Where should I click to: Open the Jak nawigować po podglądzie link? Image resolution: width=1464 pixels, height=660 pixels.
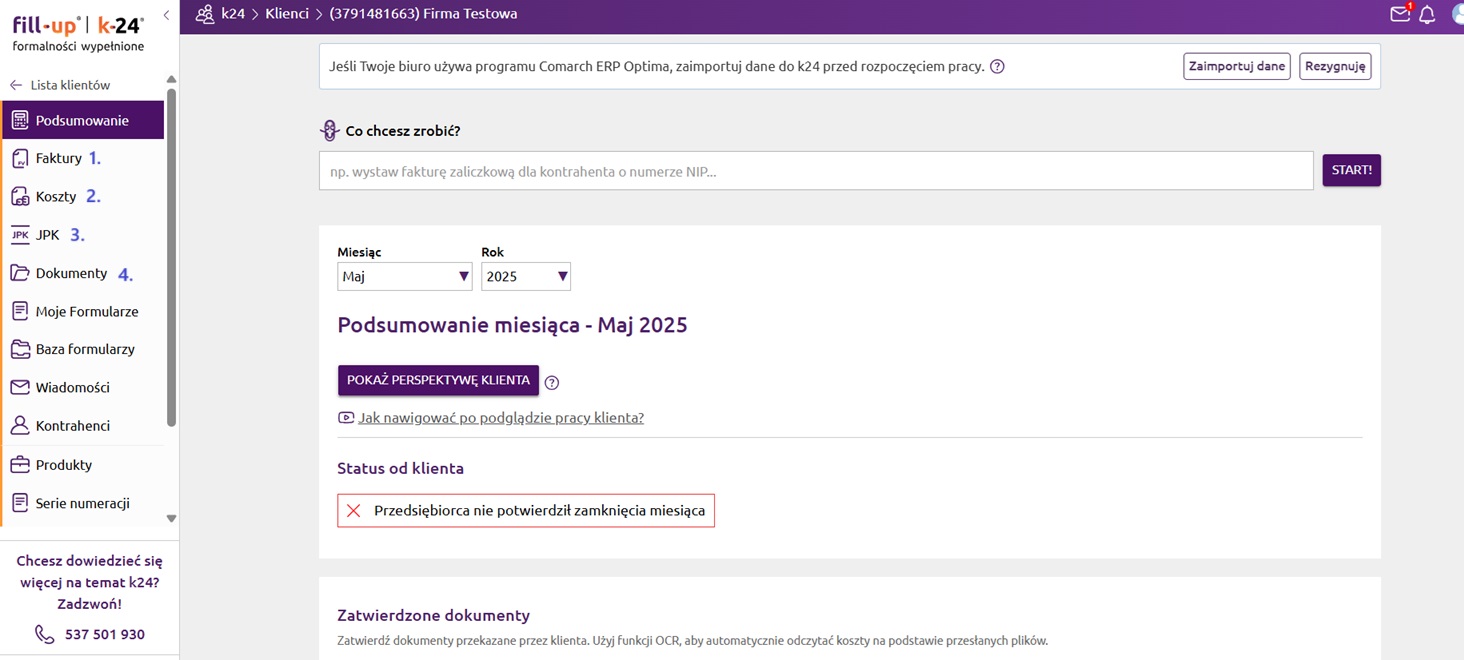(501, 418)
